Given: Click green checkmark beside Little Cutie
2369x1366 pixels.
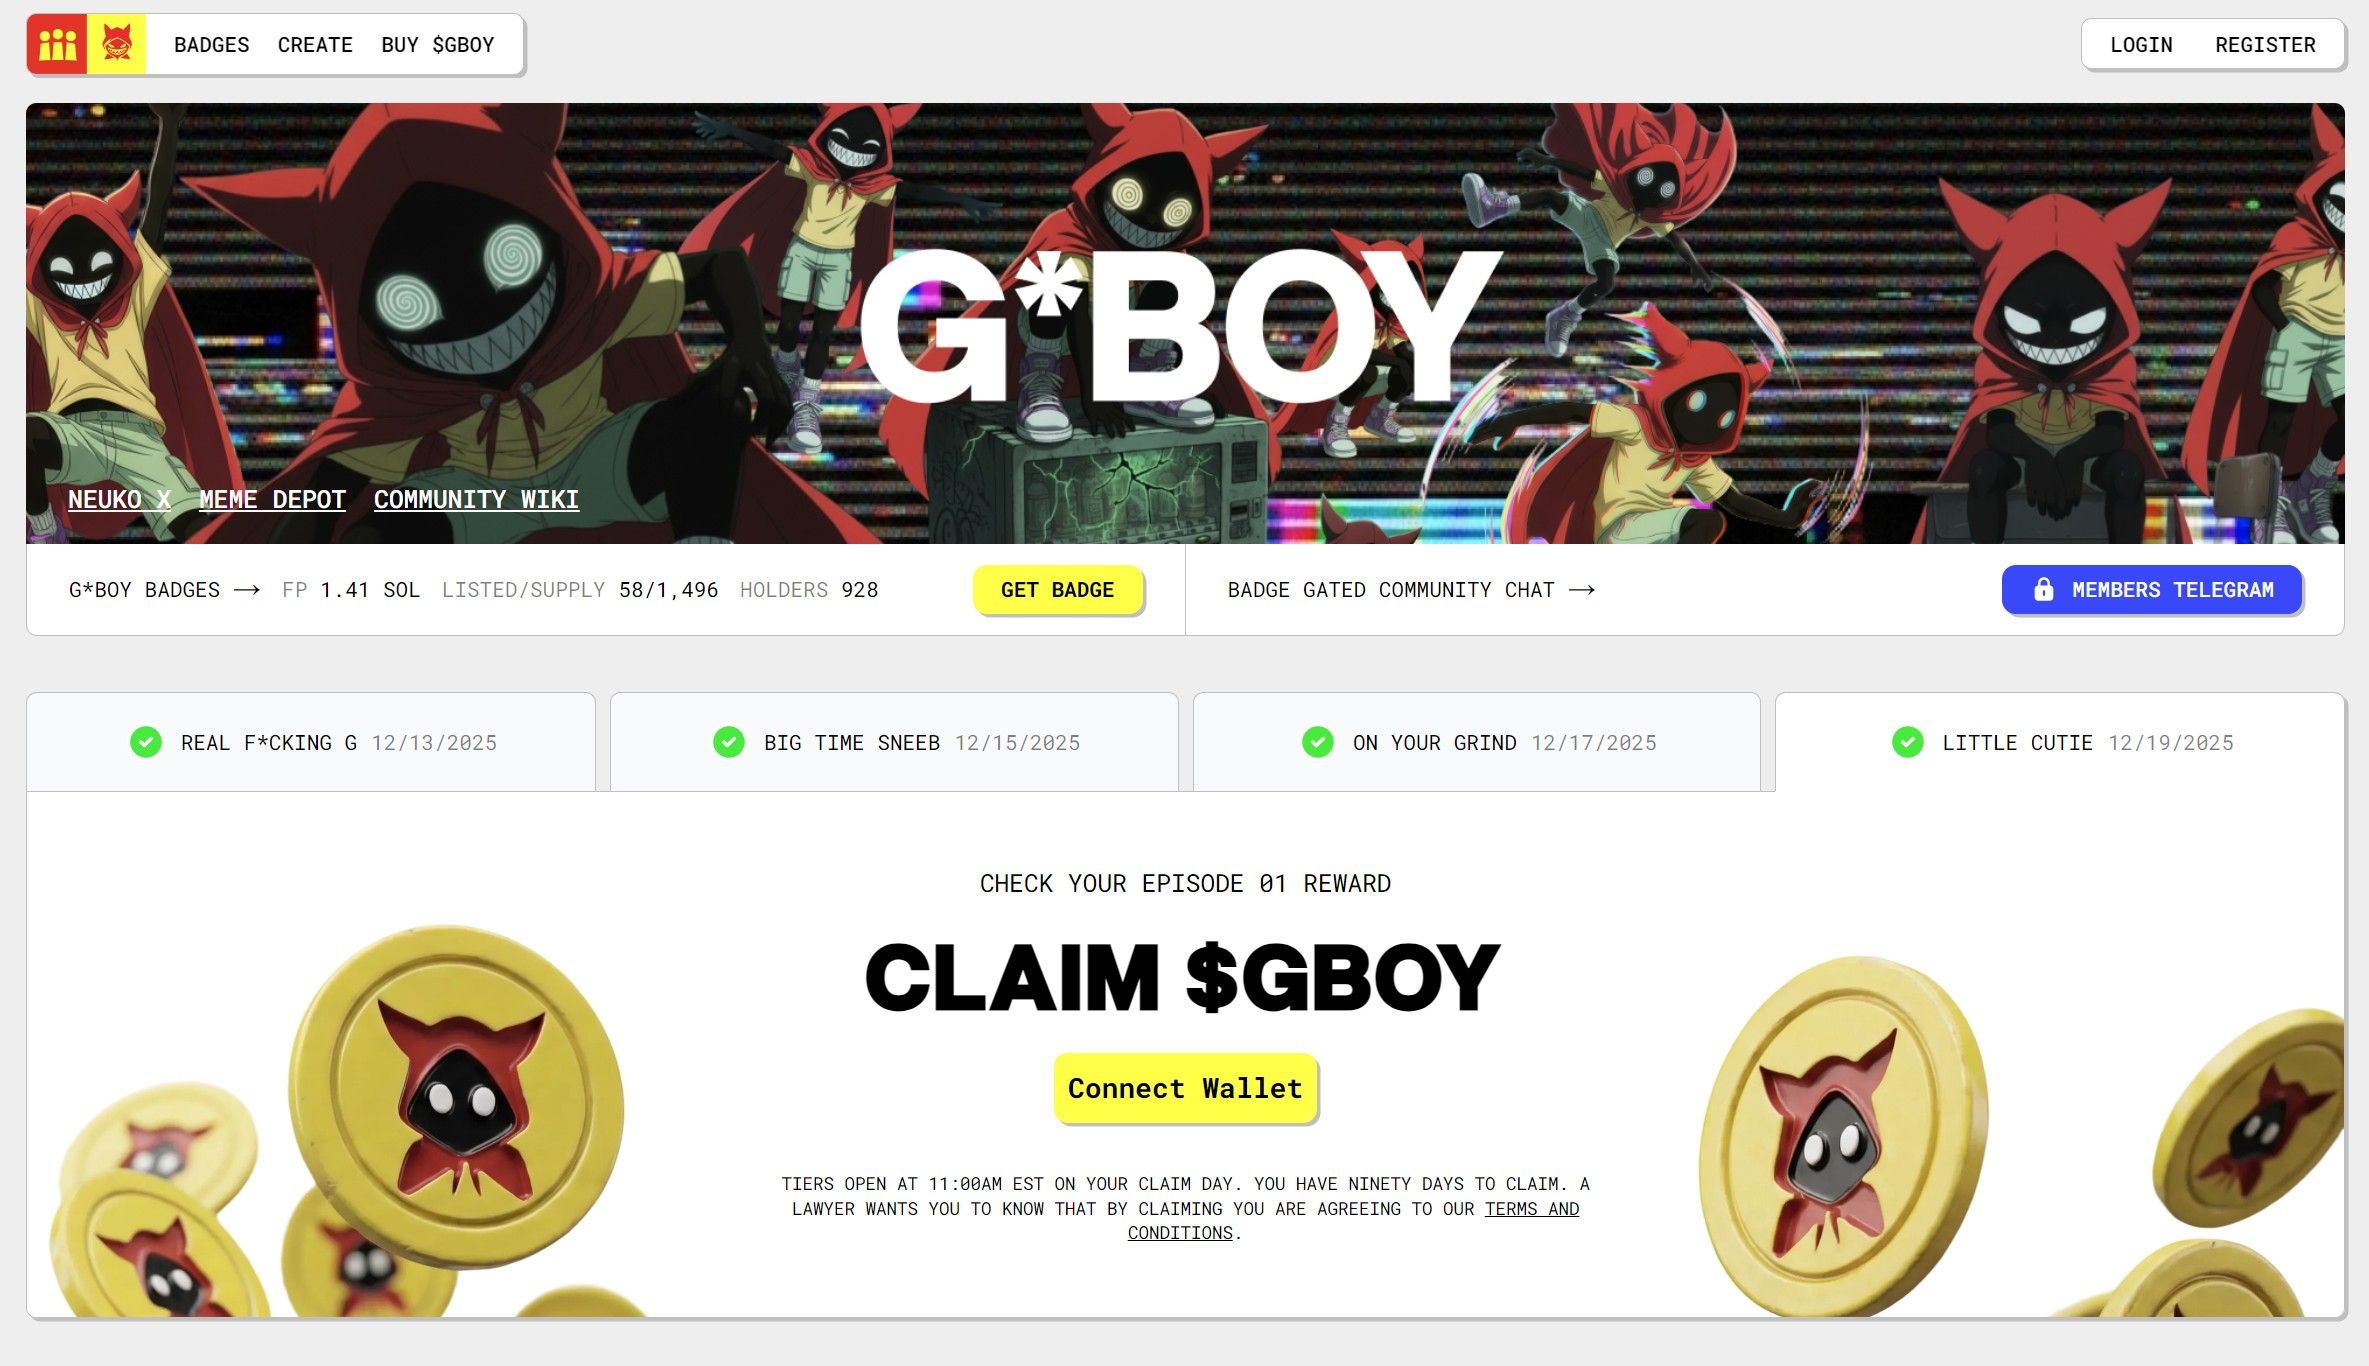Looking at the screenshot, I should [x=1908, y=742].
